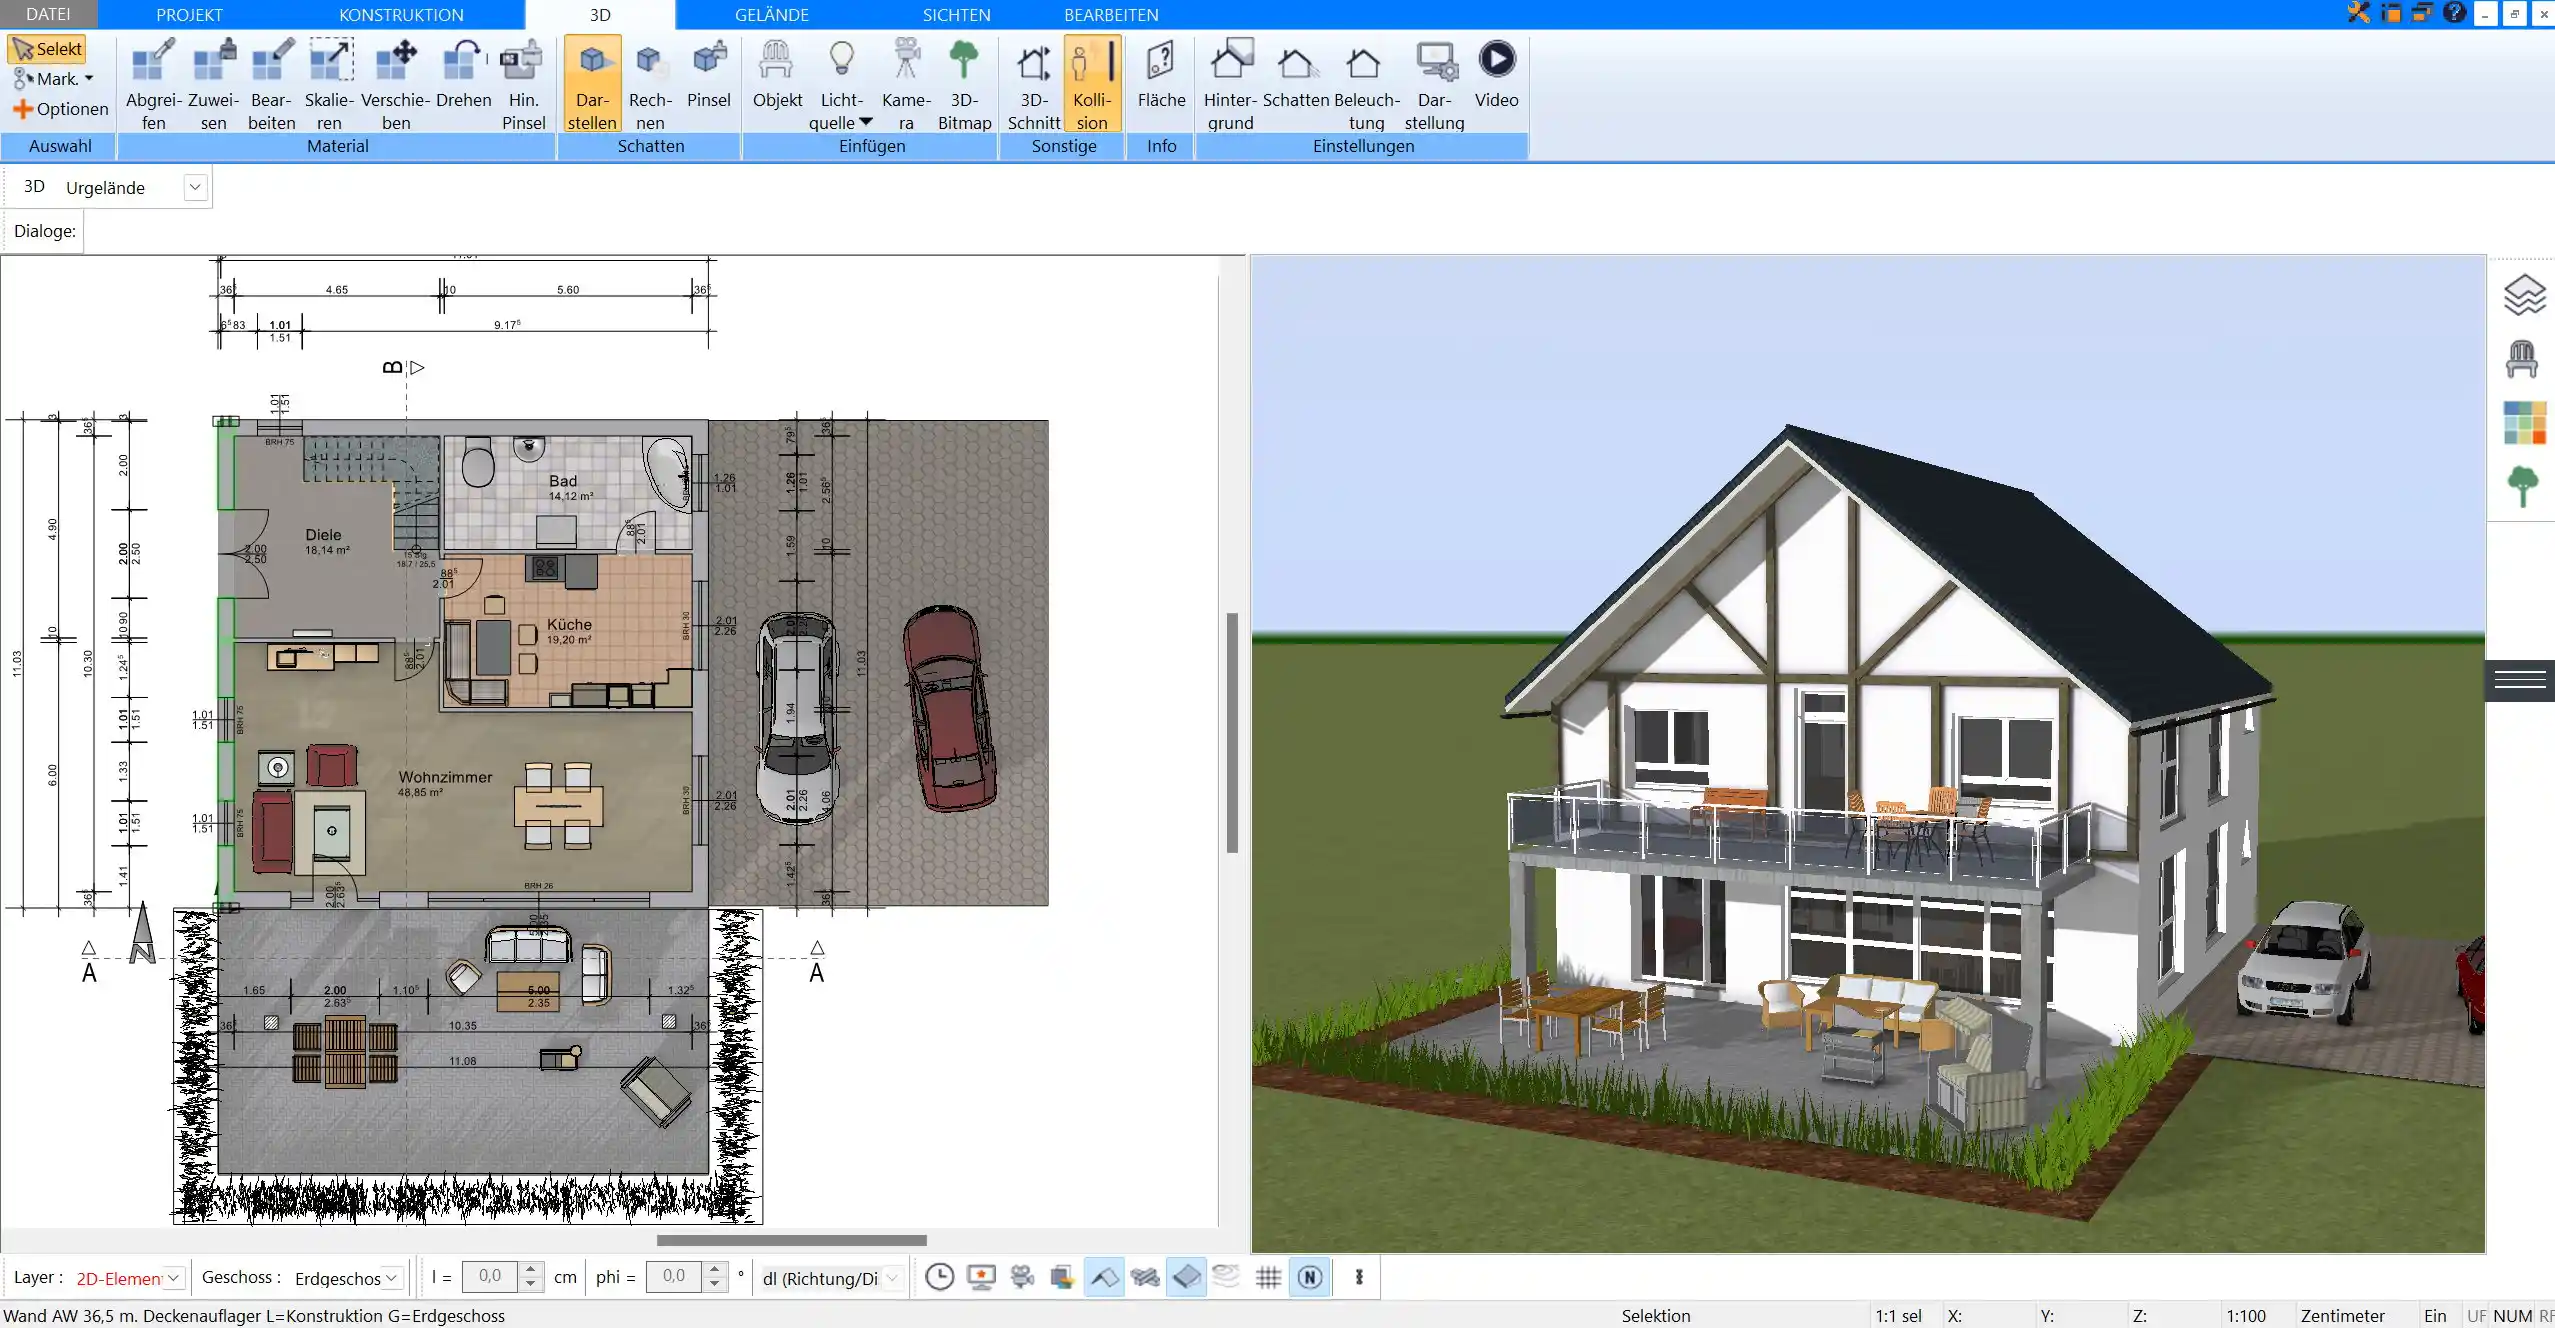Click the Drehen material icon
This screenshot has height=1328, width=2555.
(x=463, y=74)
